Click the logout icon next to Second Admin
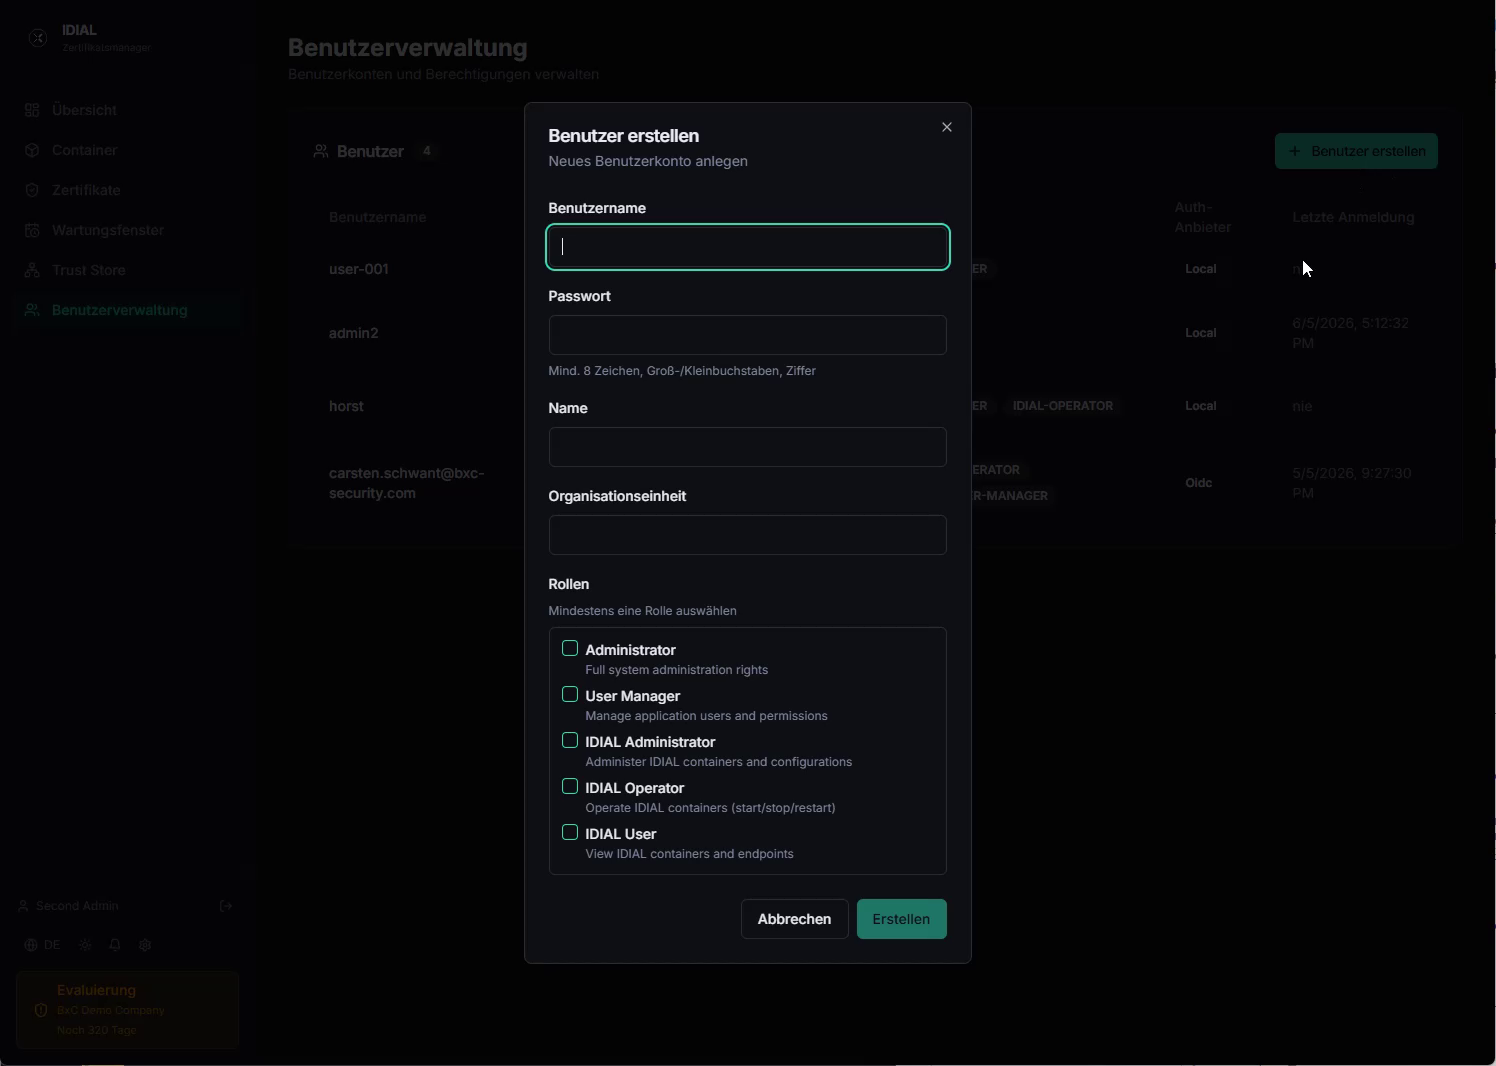 point(226,906)
